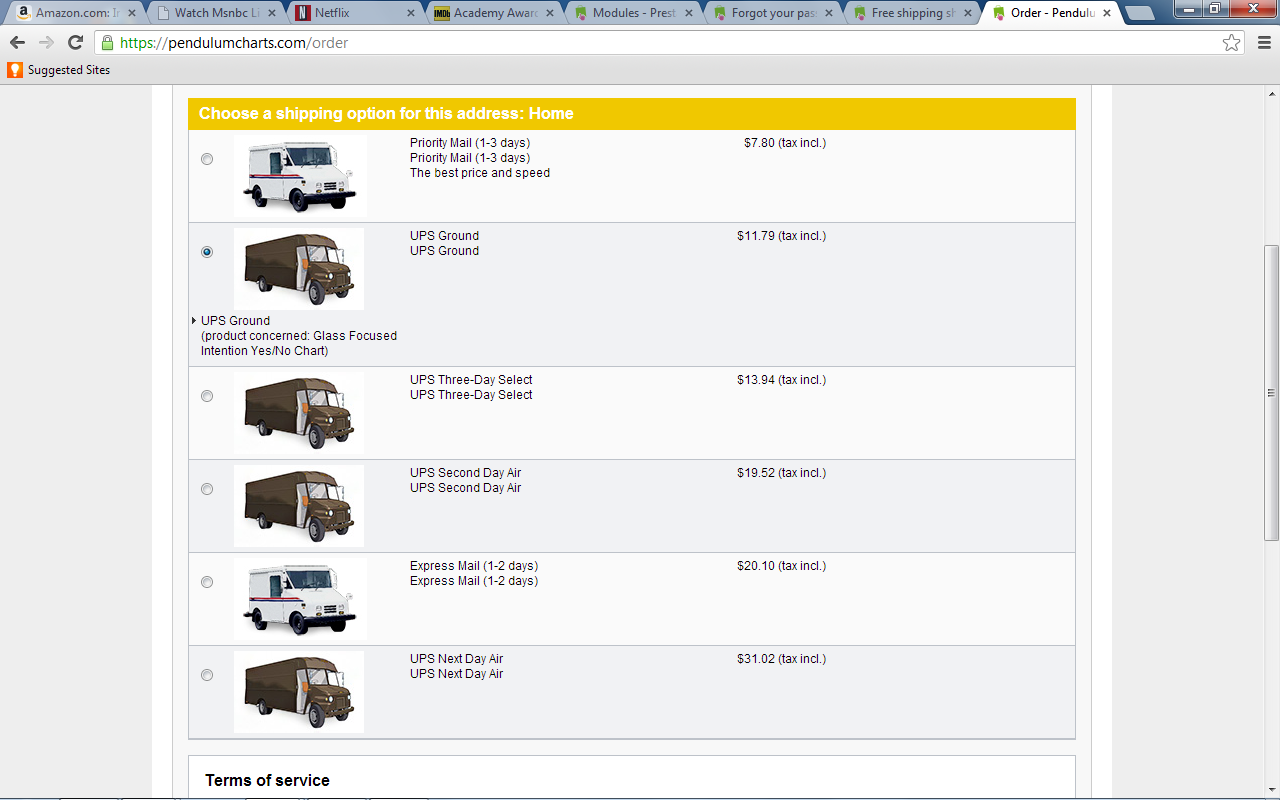1280x800 pixels.
Task: Click the Suggested Sites bookmark icon
Action: 15,70
